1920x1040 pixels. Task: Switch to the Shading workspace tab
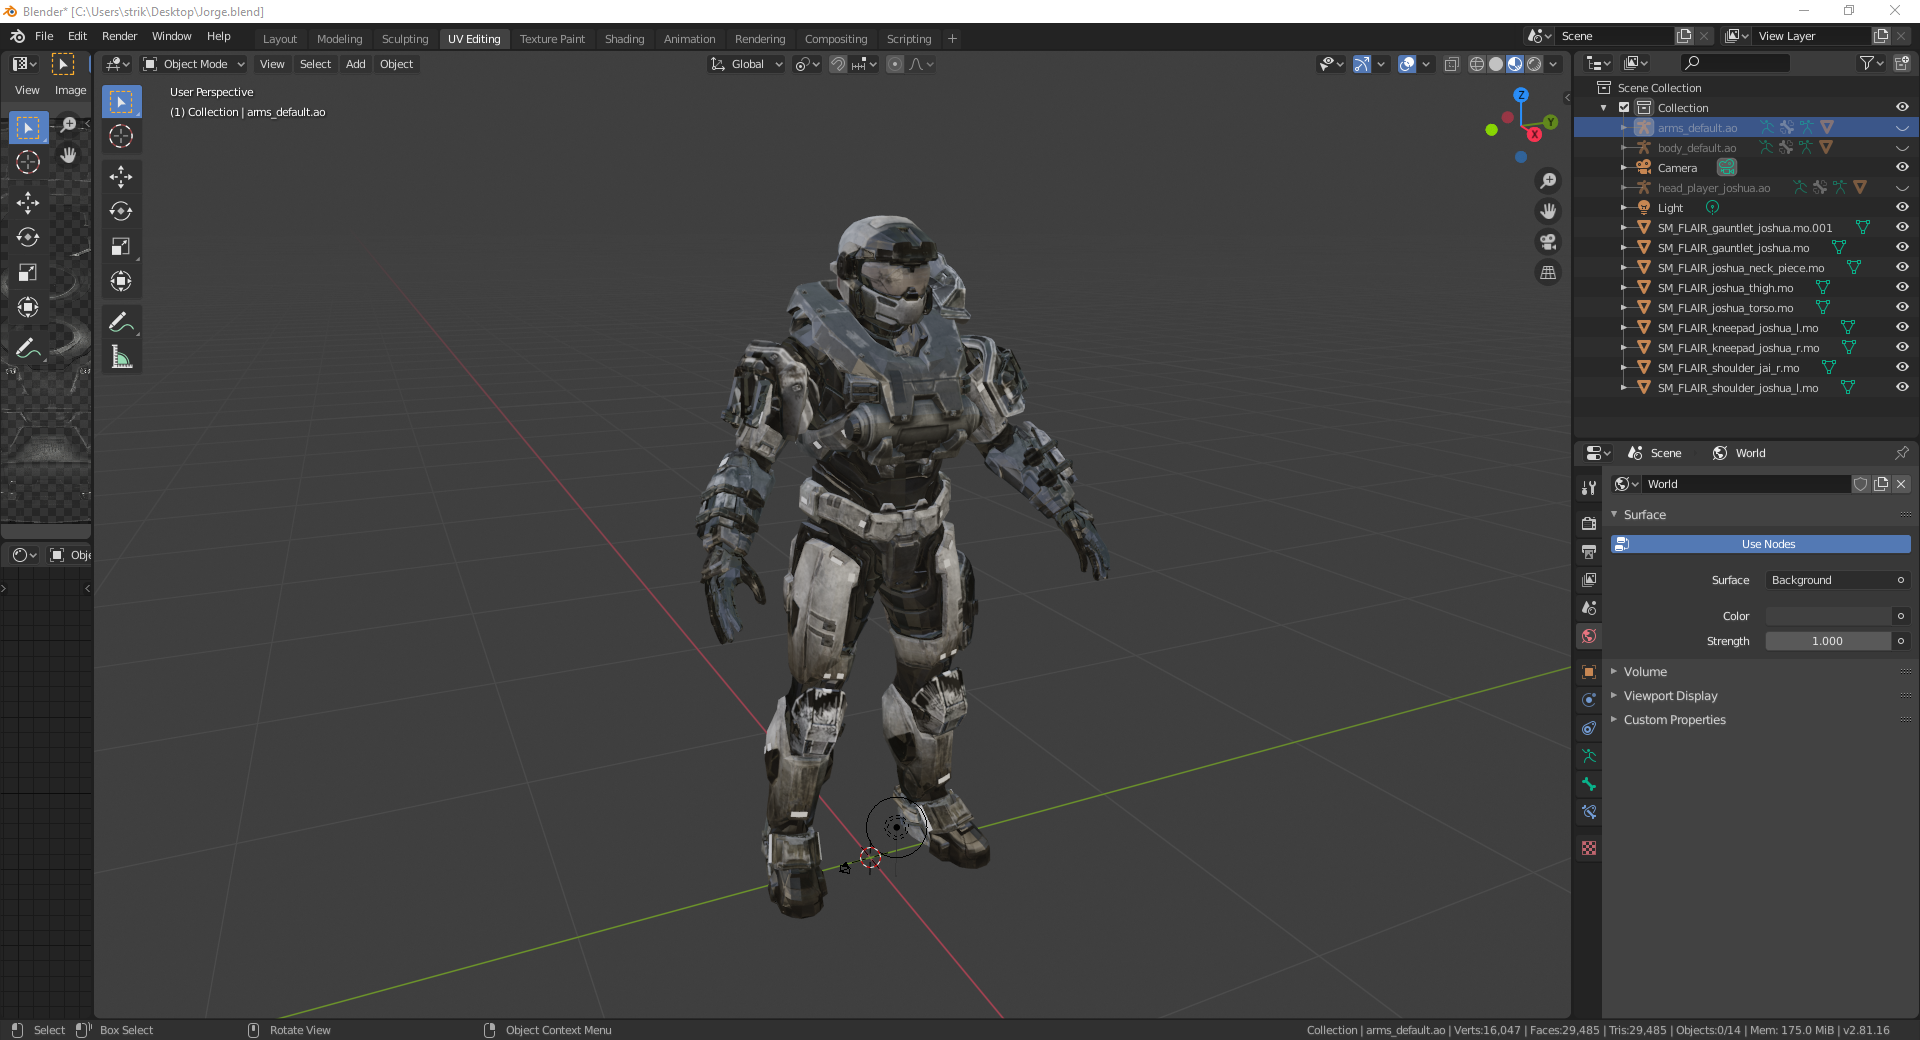pos(624,39)
